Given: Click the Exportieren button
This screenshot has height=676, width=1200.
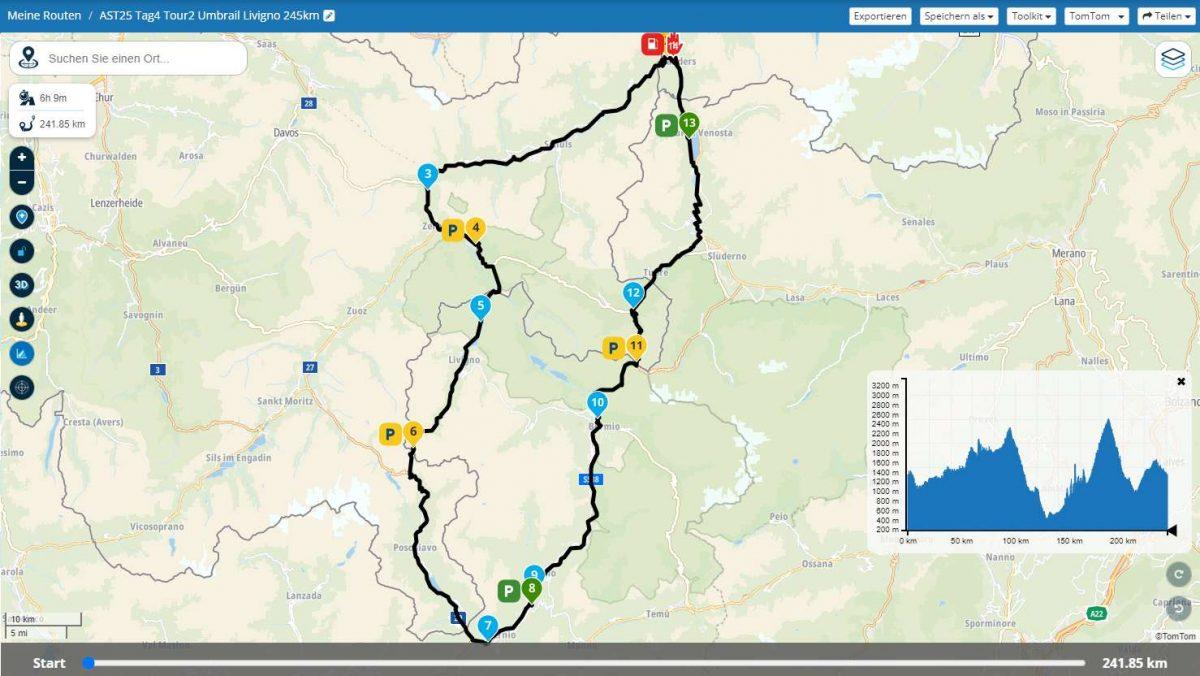Looking at the screenshot, I should (x=880, y=16).
